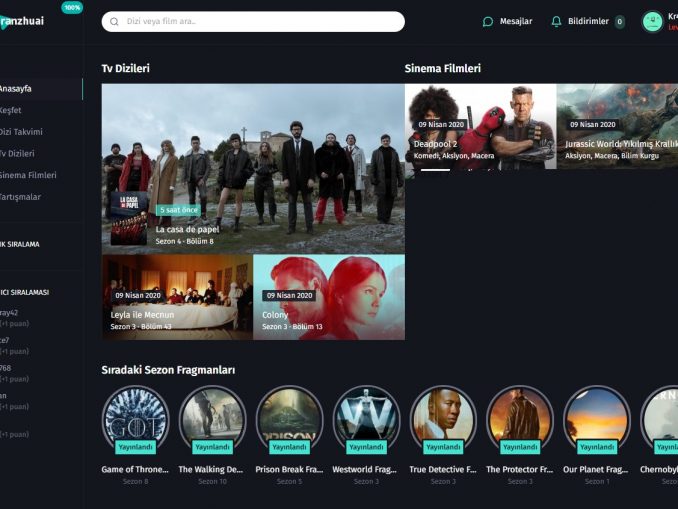Open Sinema Filmleri sidebar item
Screen dimensions: 678x509
(x=28, y=175)
